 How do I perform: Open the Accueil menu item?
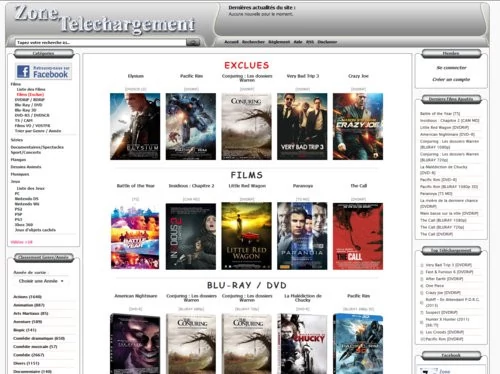pos(231,42)
